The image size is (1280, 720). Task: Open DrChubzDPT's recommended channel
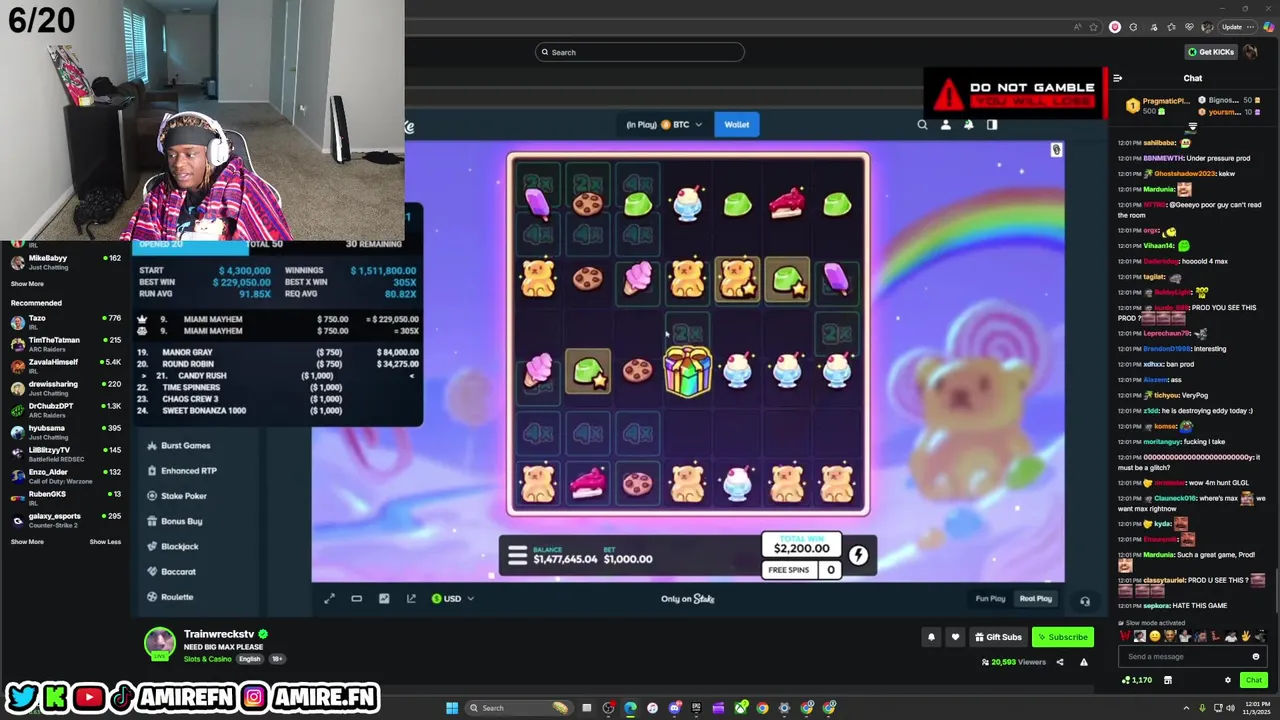pyautogui.click(x=65, y=409)
